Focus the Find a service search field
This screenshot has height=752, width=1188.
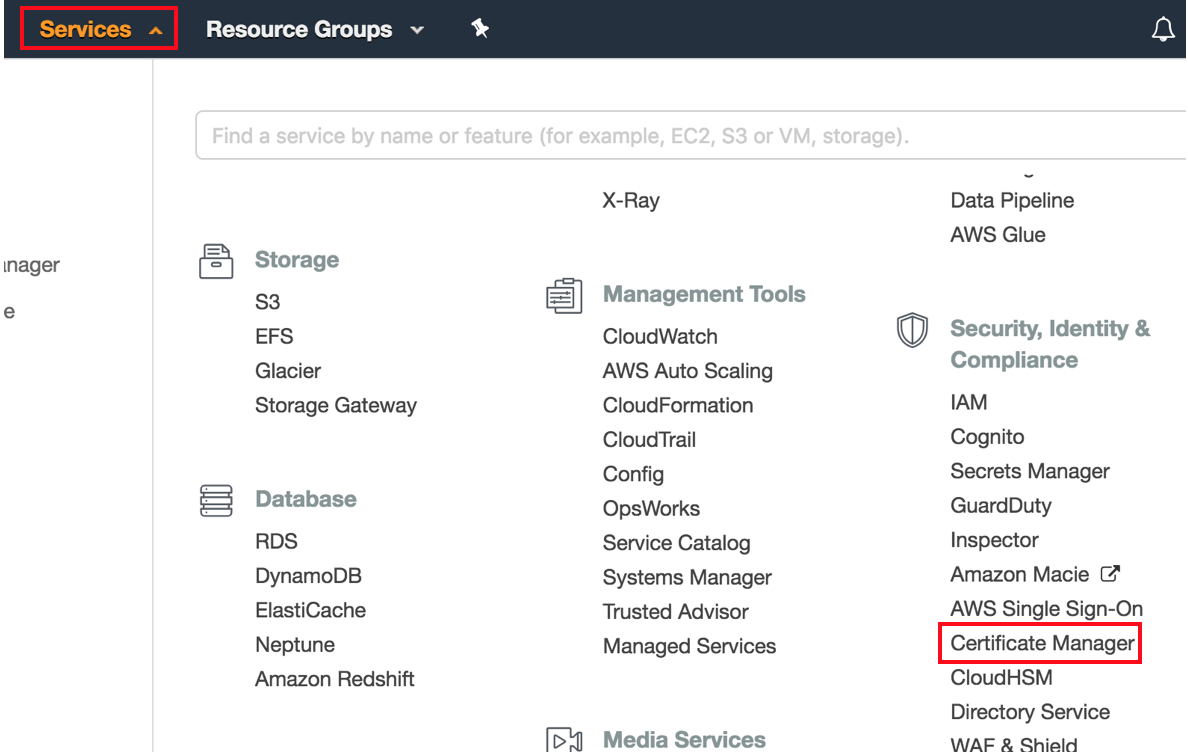690,135
